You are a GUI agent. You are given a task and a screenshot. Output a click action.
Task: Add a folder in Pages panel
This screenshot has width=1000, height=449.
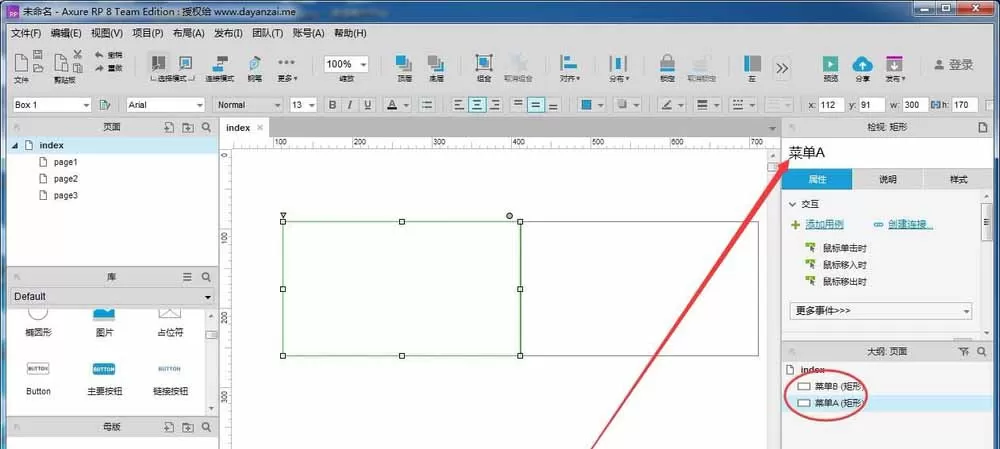(188, 128)
